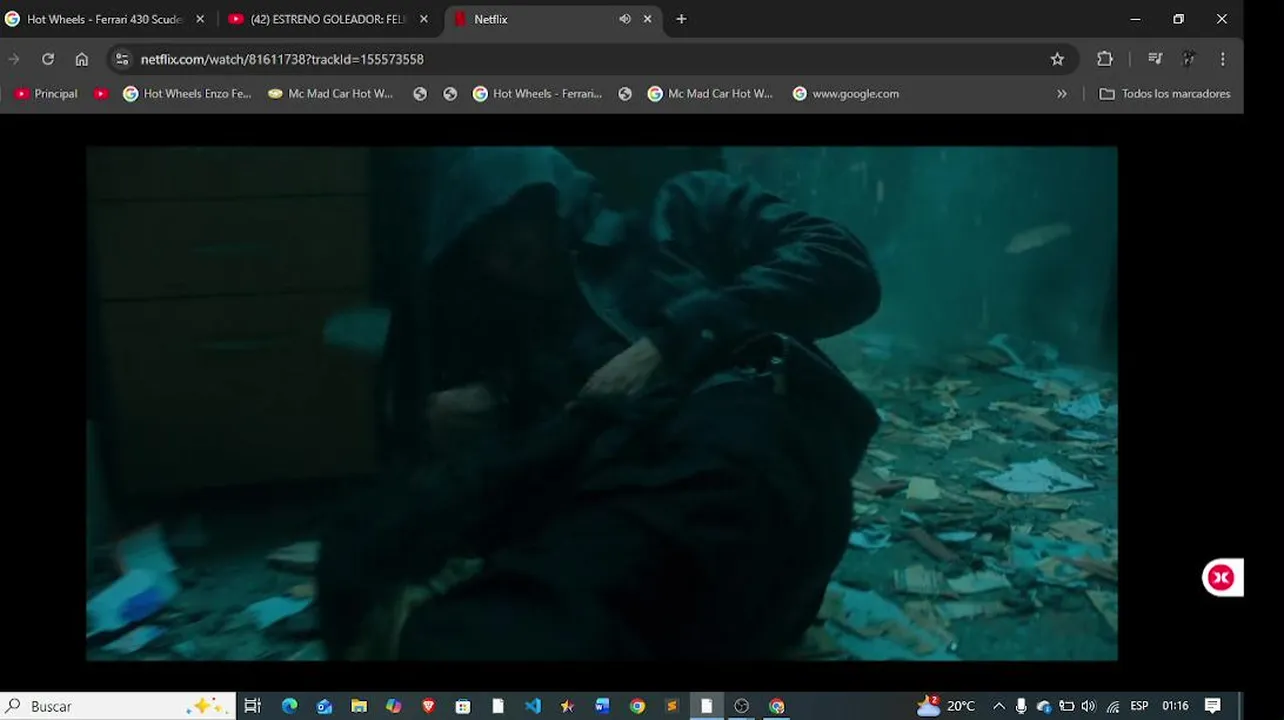Open the Todos los marcadores folder
1284x720 pixels.
pyautogui.click(x=1165, y=94)
